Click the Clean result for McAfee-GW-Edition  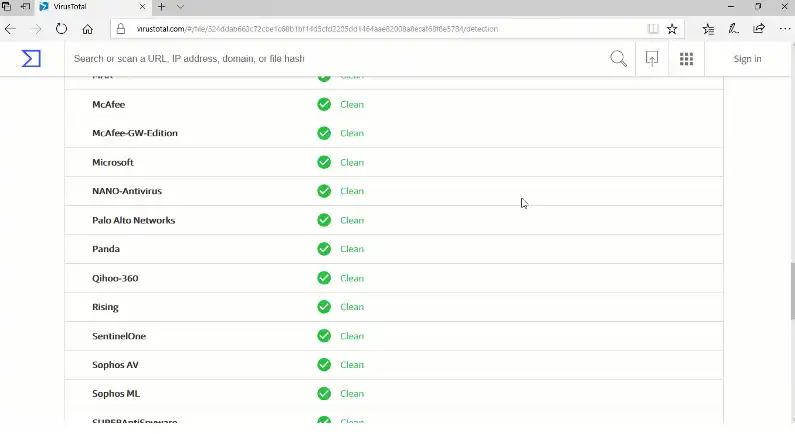pyautogui.click(x=352, y=133)
